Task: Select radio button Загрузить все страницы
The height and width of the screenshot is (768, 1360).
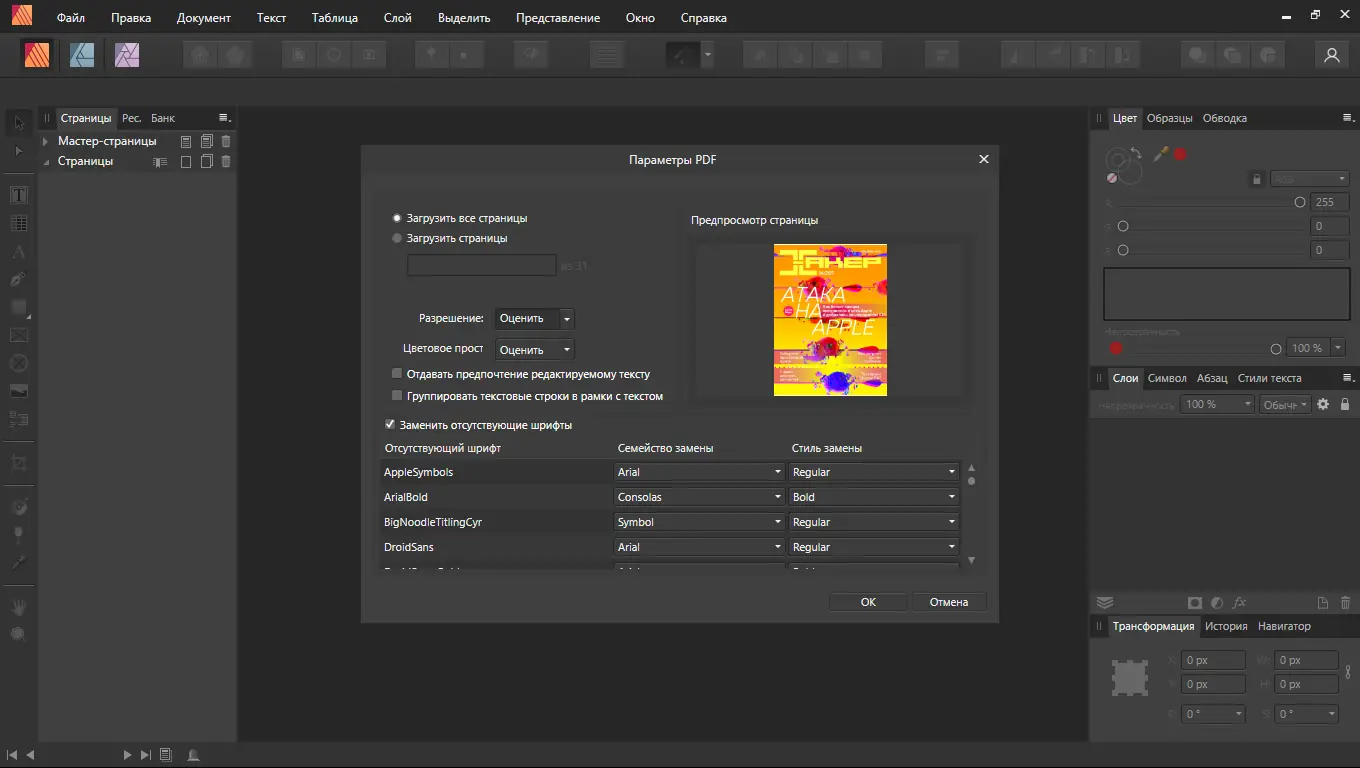Action: (397, 217)
